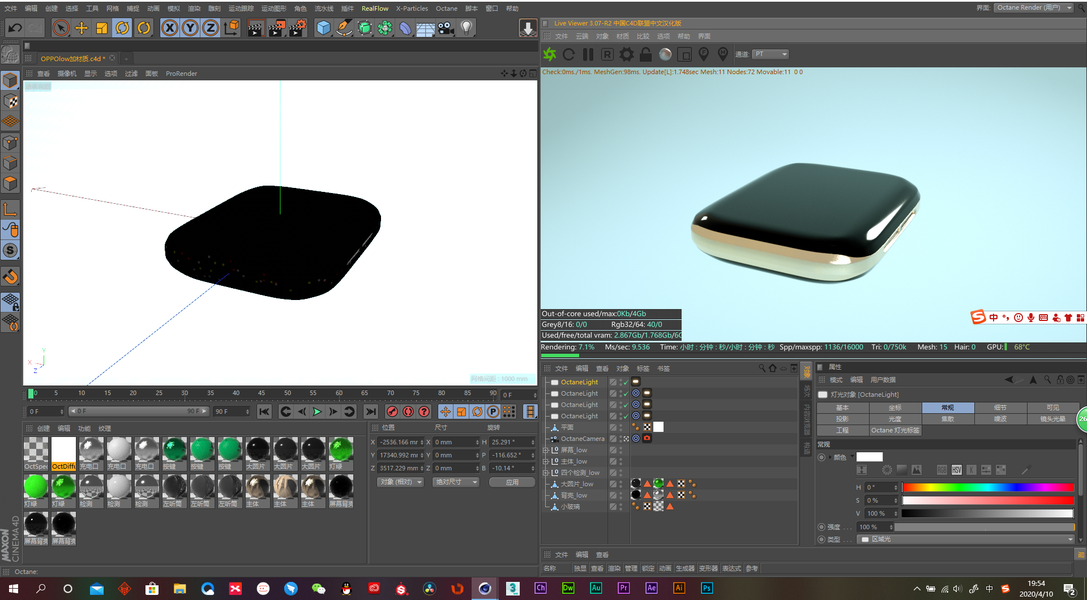Screen dimensions: 1087x600
Task: Click the 应用 apply button
Action: [x=512, y=482]
